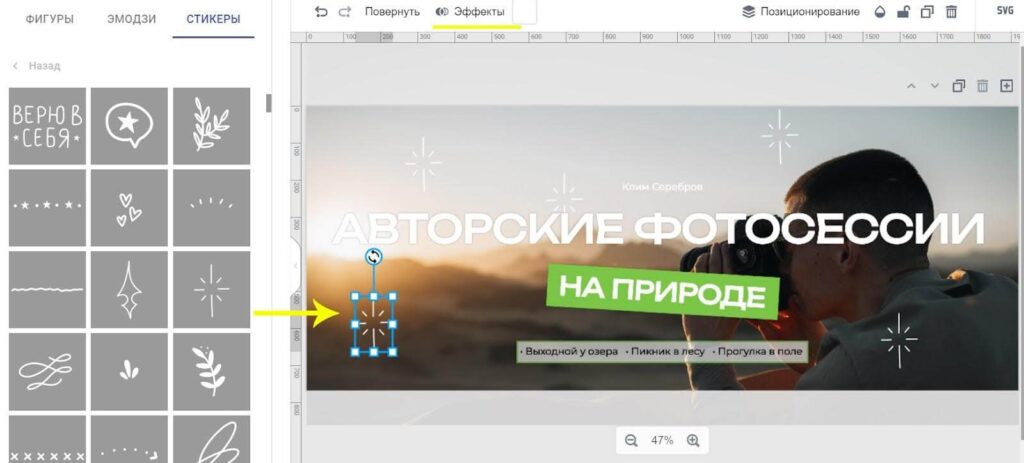The width and height of the screenshot is (1024, 463).
Task: Pick the row of dots and stars sticker
Action: 47,208
